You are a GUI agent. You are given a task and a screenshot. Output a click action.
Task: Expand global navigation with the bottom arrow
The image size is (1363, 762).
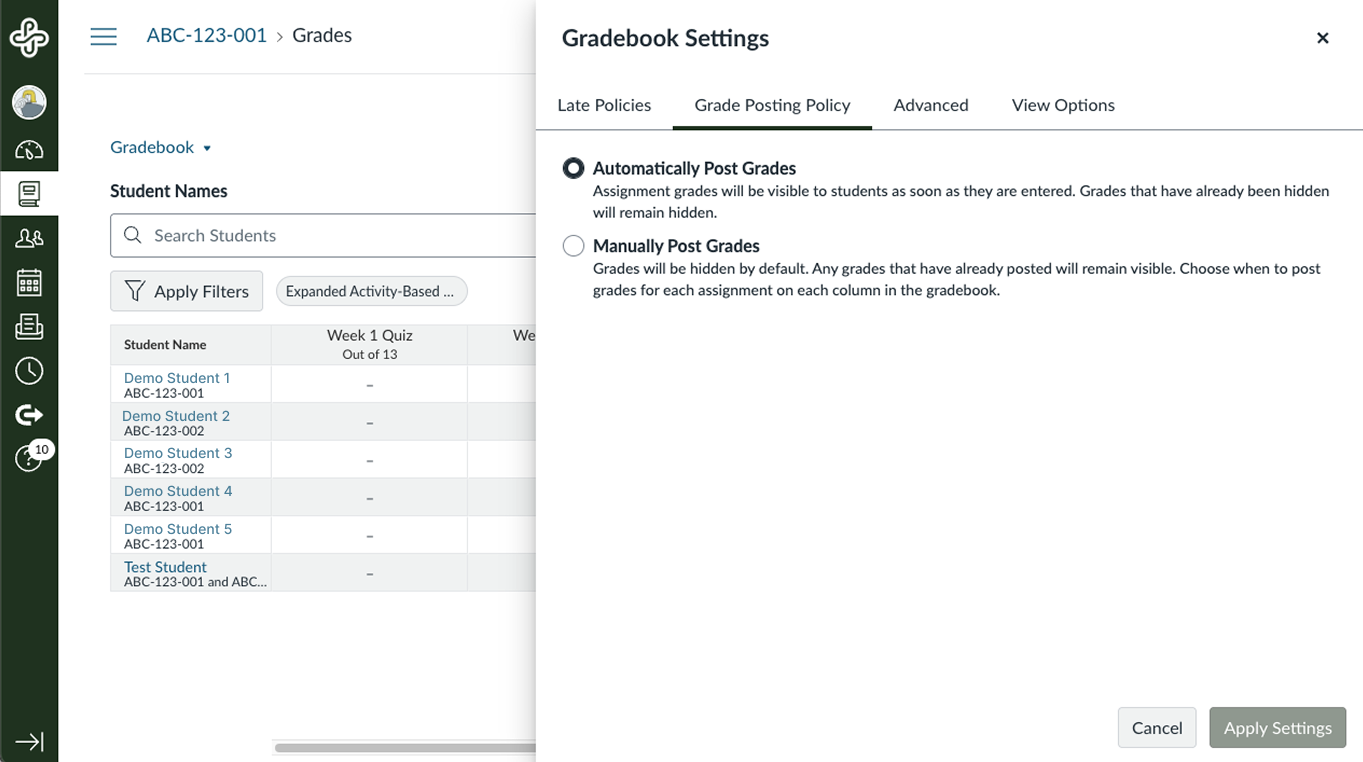click(29, 740)
